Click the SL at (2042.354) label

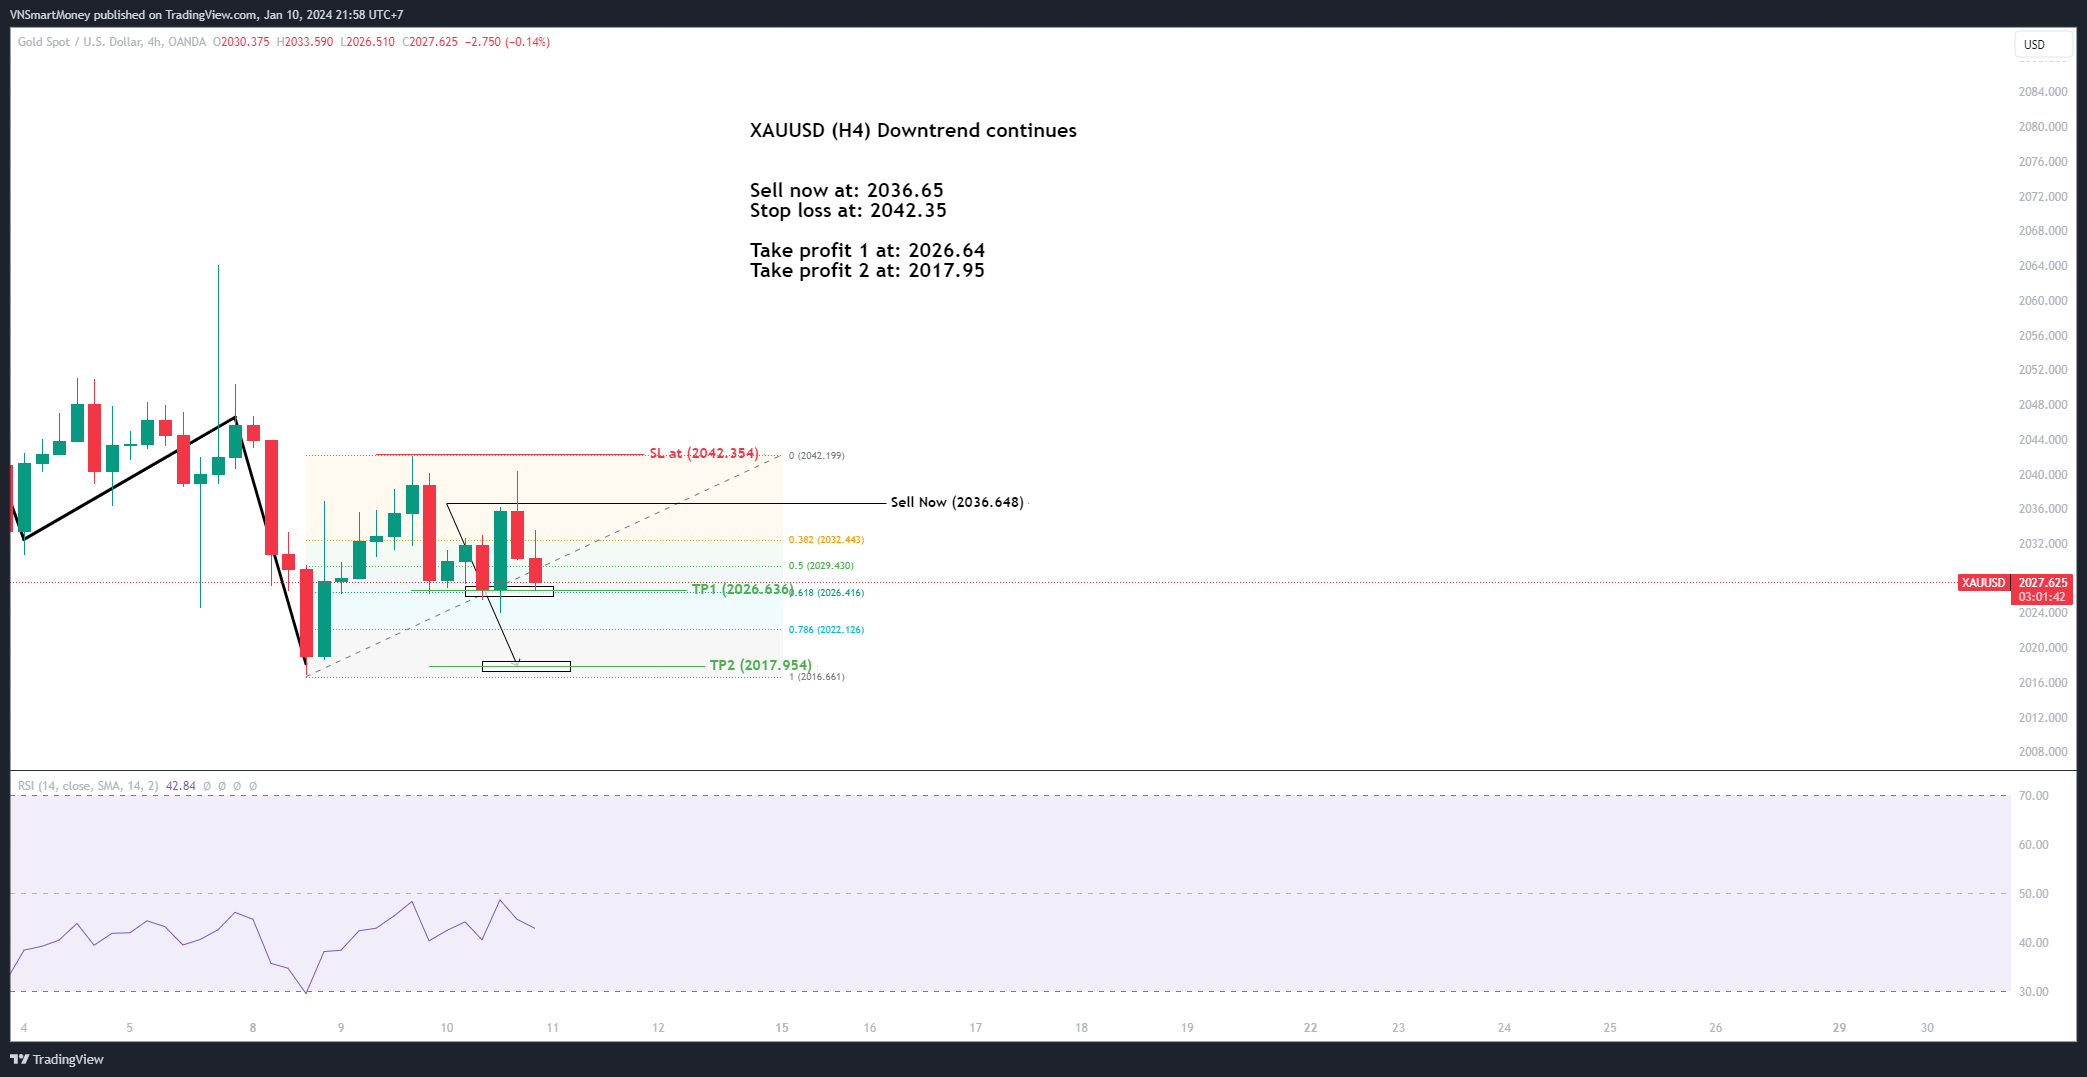pyautogui.click(x=704, y=453)
